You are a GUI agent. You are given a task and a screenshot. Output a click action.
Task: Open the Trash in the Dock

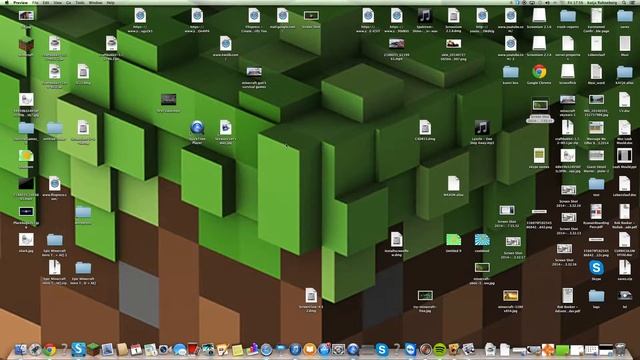(x=620, y=350)
